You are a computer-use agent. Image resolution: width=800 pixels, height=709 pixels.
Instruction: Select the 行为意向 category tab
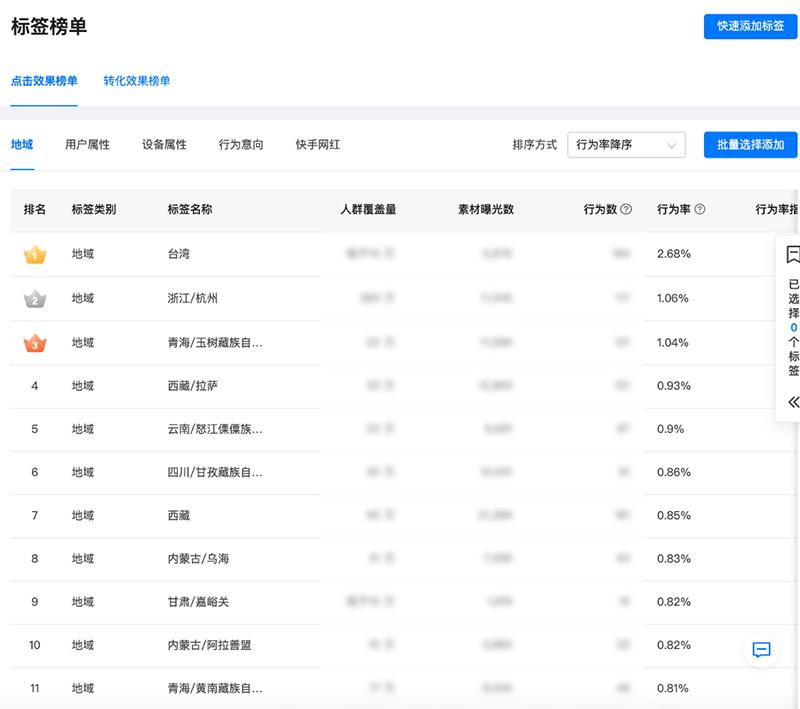[x=241, y=145]
